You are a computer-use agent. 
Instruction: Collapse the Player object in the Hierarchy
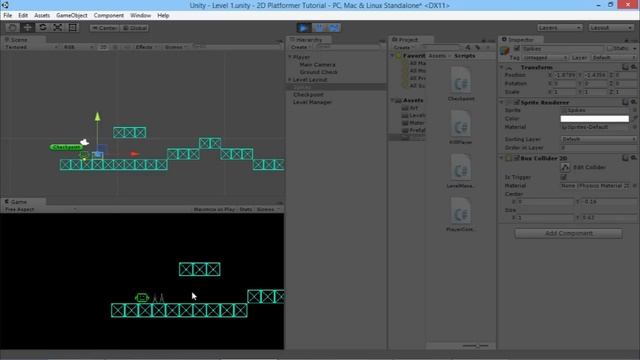point(290,57)
